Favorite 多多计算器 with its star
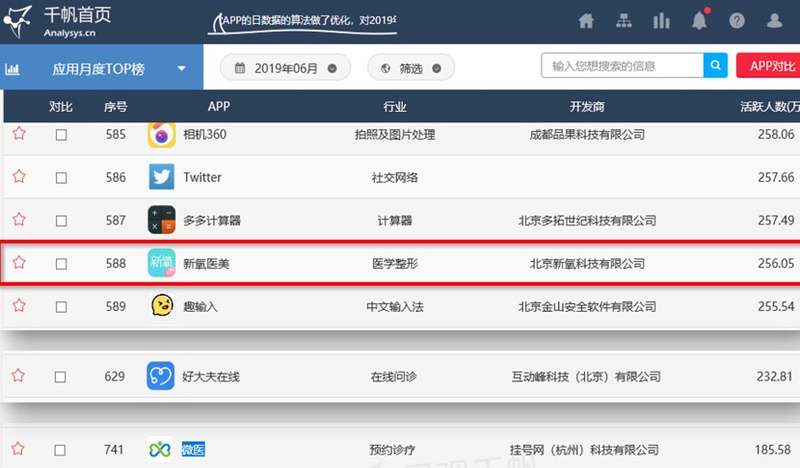This screenshot has height=468, width=800. [19, 220]
